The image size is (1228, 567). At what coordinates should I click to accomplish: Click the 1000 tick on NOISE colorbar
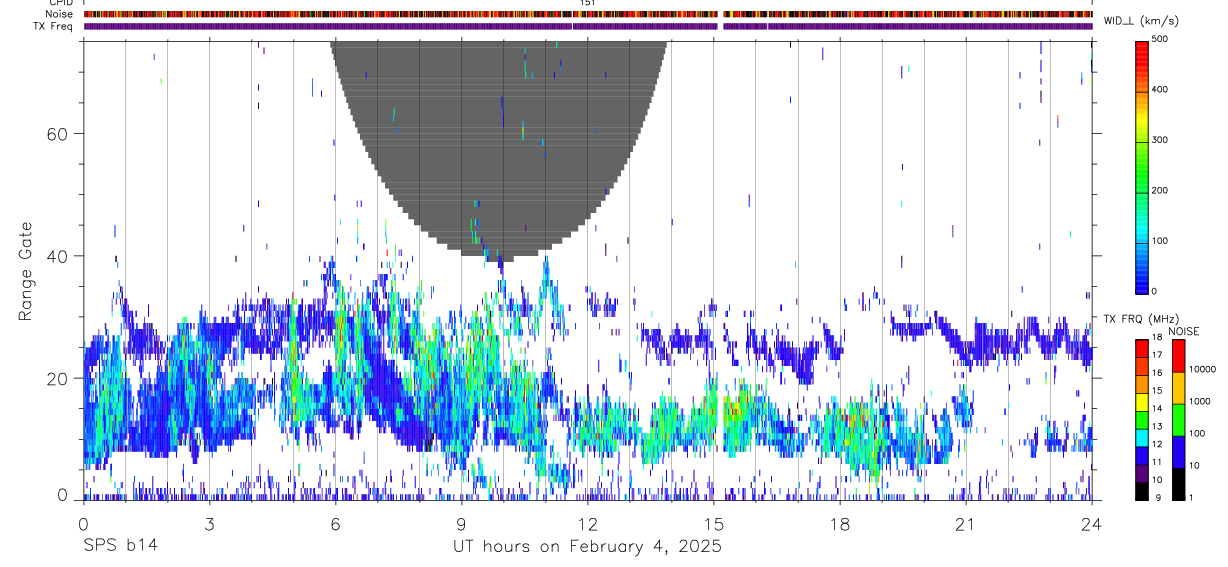(1200, 401)
